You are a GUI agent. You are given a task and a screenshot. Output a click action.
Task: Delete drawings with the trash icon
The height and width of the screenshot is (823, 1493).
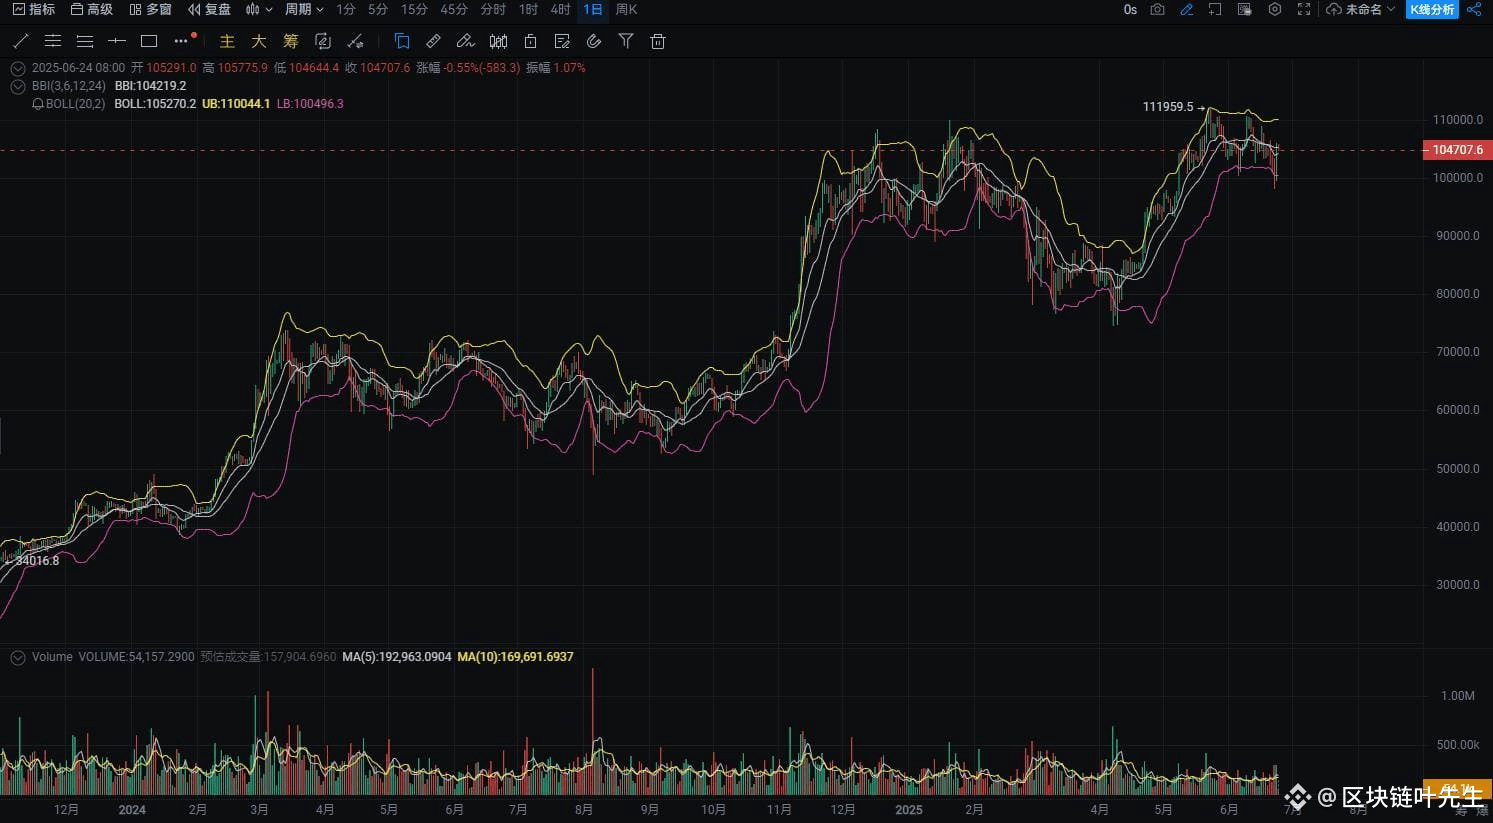tap(658, 41)
